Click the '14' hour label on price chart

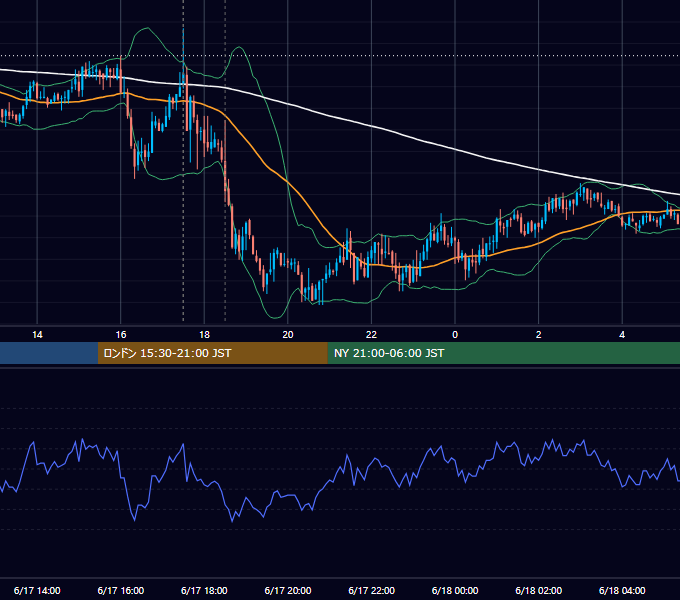(x=37, y=335)
